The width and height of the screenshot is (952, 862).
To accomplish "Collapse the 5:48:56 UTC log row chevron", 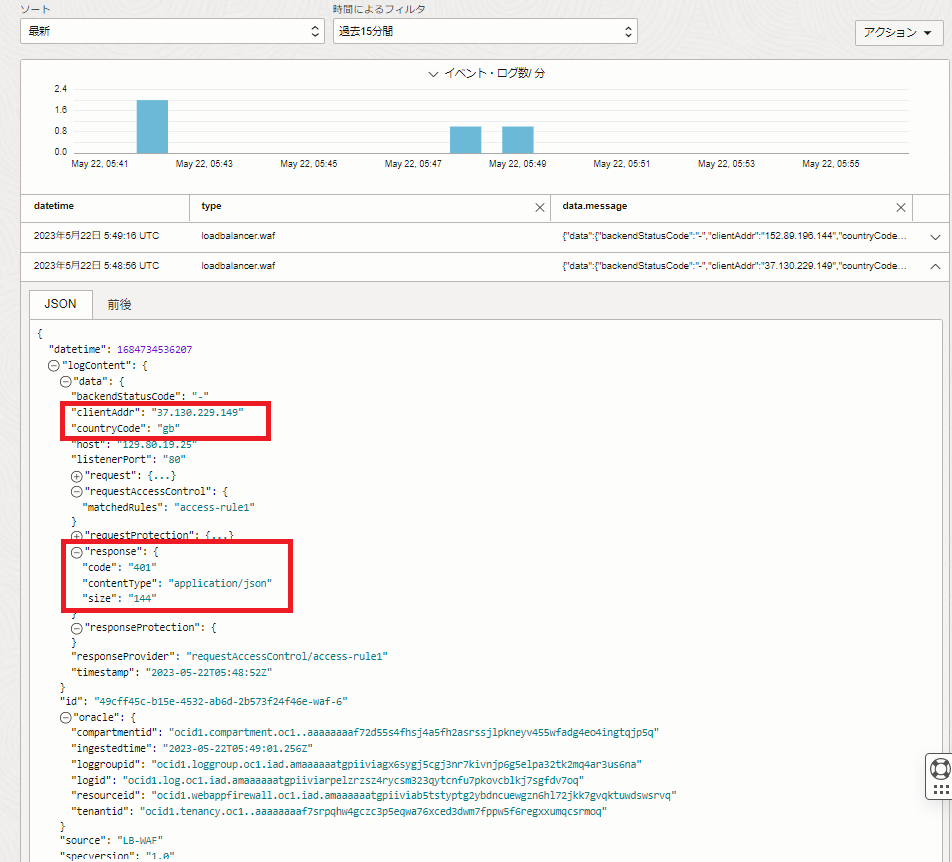I will coord(935,267).
